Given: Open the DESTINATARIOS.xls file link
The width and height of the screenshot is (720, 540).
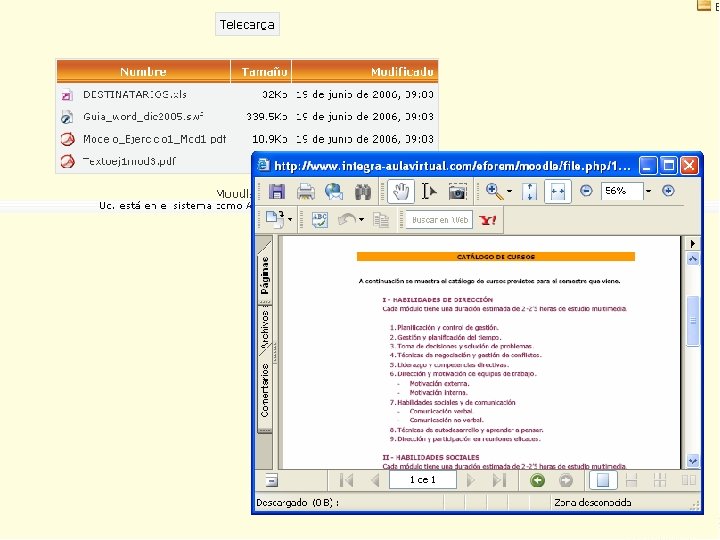Looking at the screenshot, I should [135, 95].
